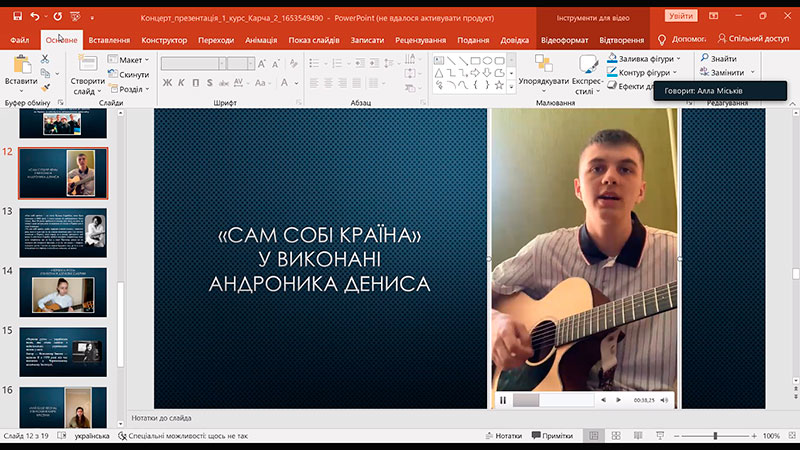The image size is (800, 450).
Task: Expand the Shape Fill (Заливка фігури) dropdown
Action: [x=679, y=59]
